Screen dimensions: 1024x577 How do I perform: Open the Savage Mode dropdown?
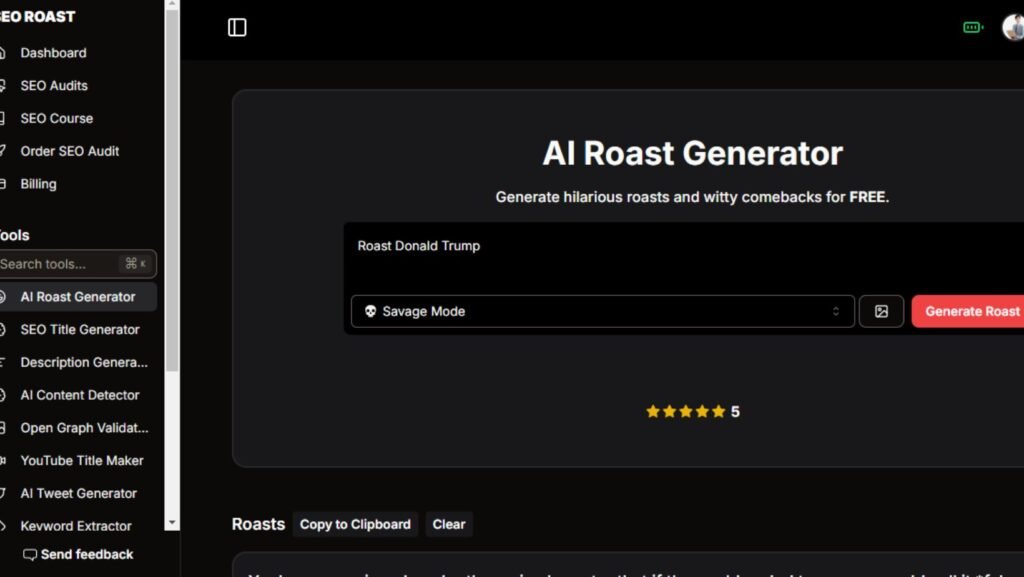602,311
